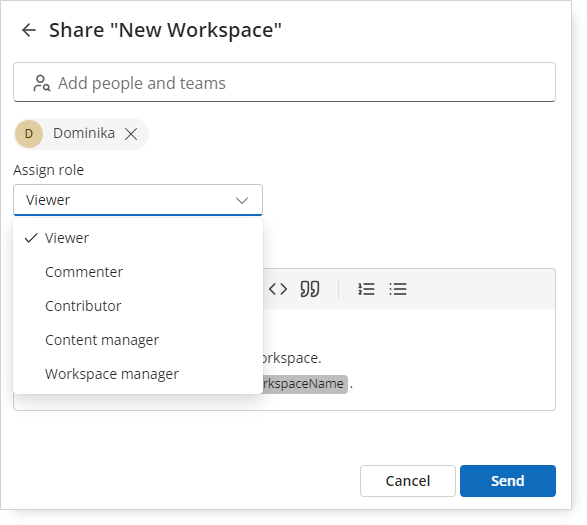Click the WorkspaceName placeholder tag
587x525 pixels.
click(305, 384)
